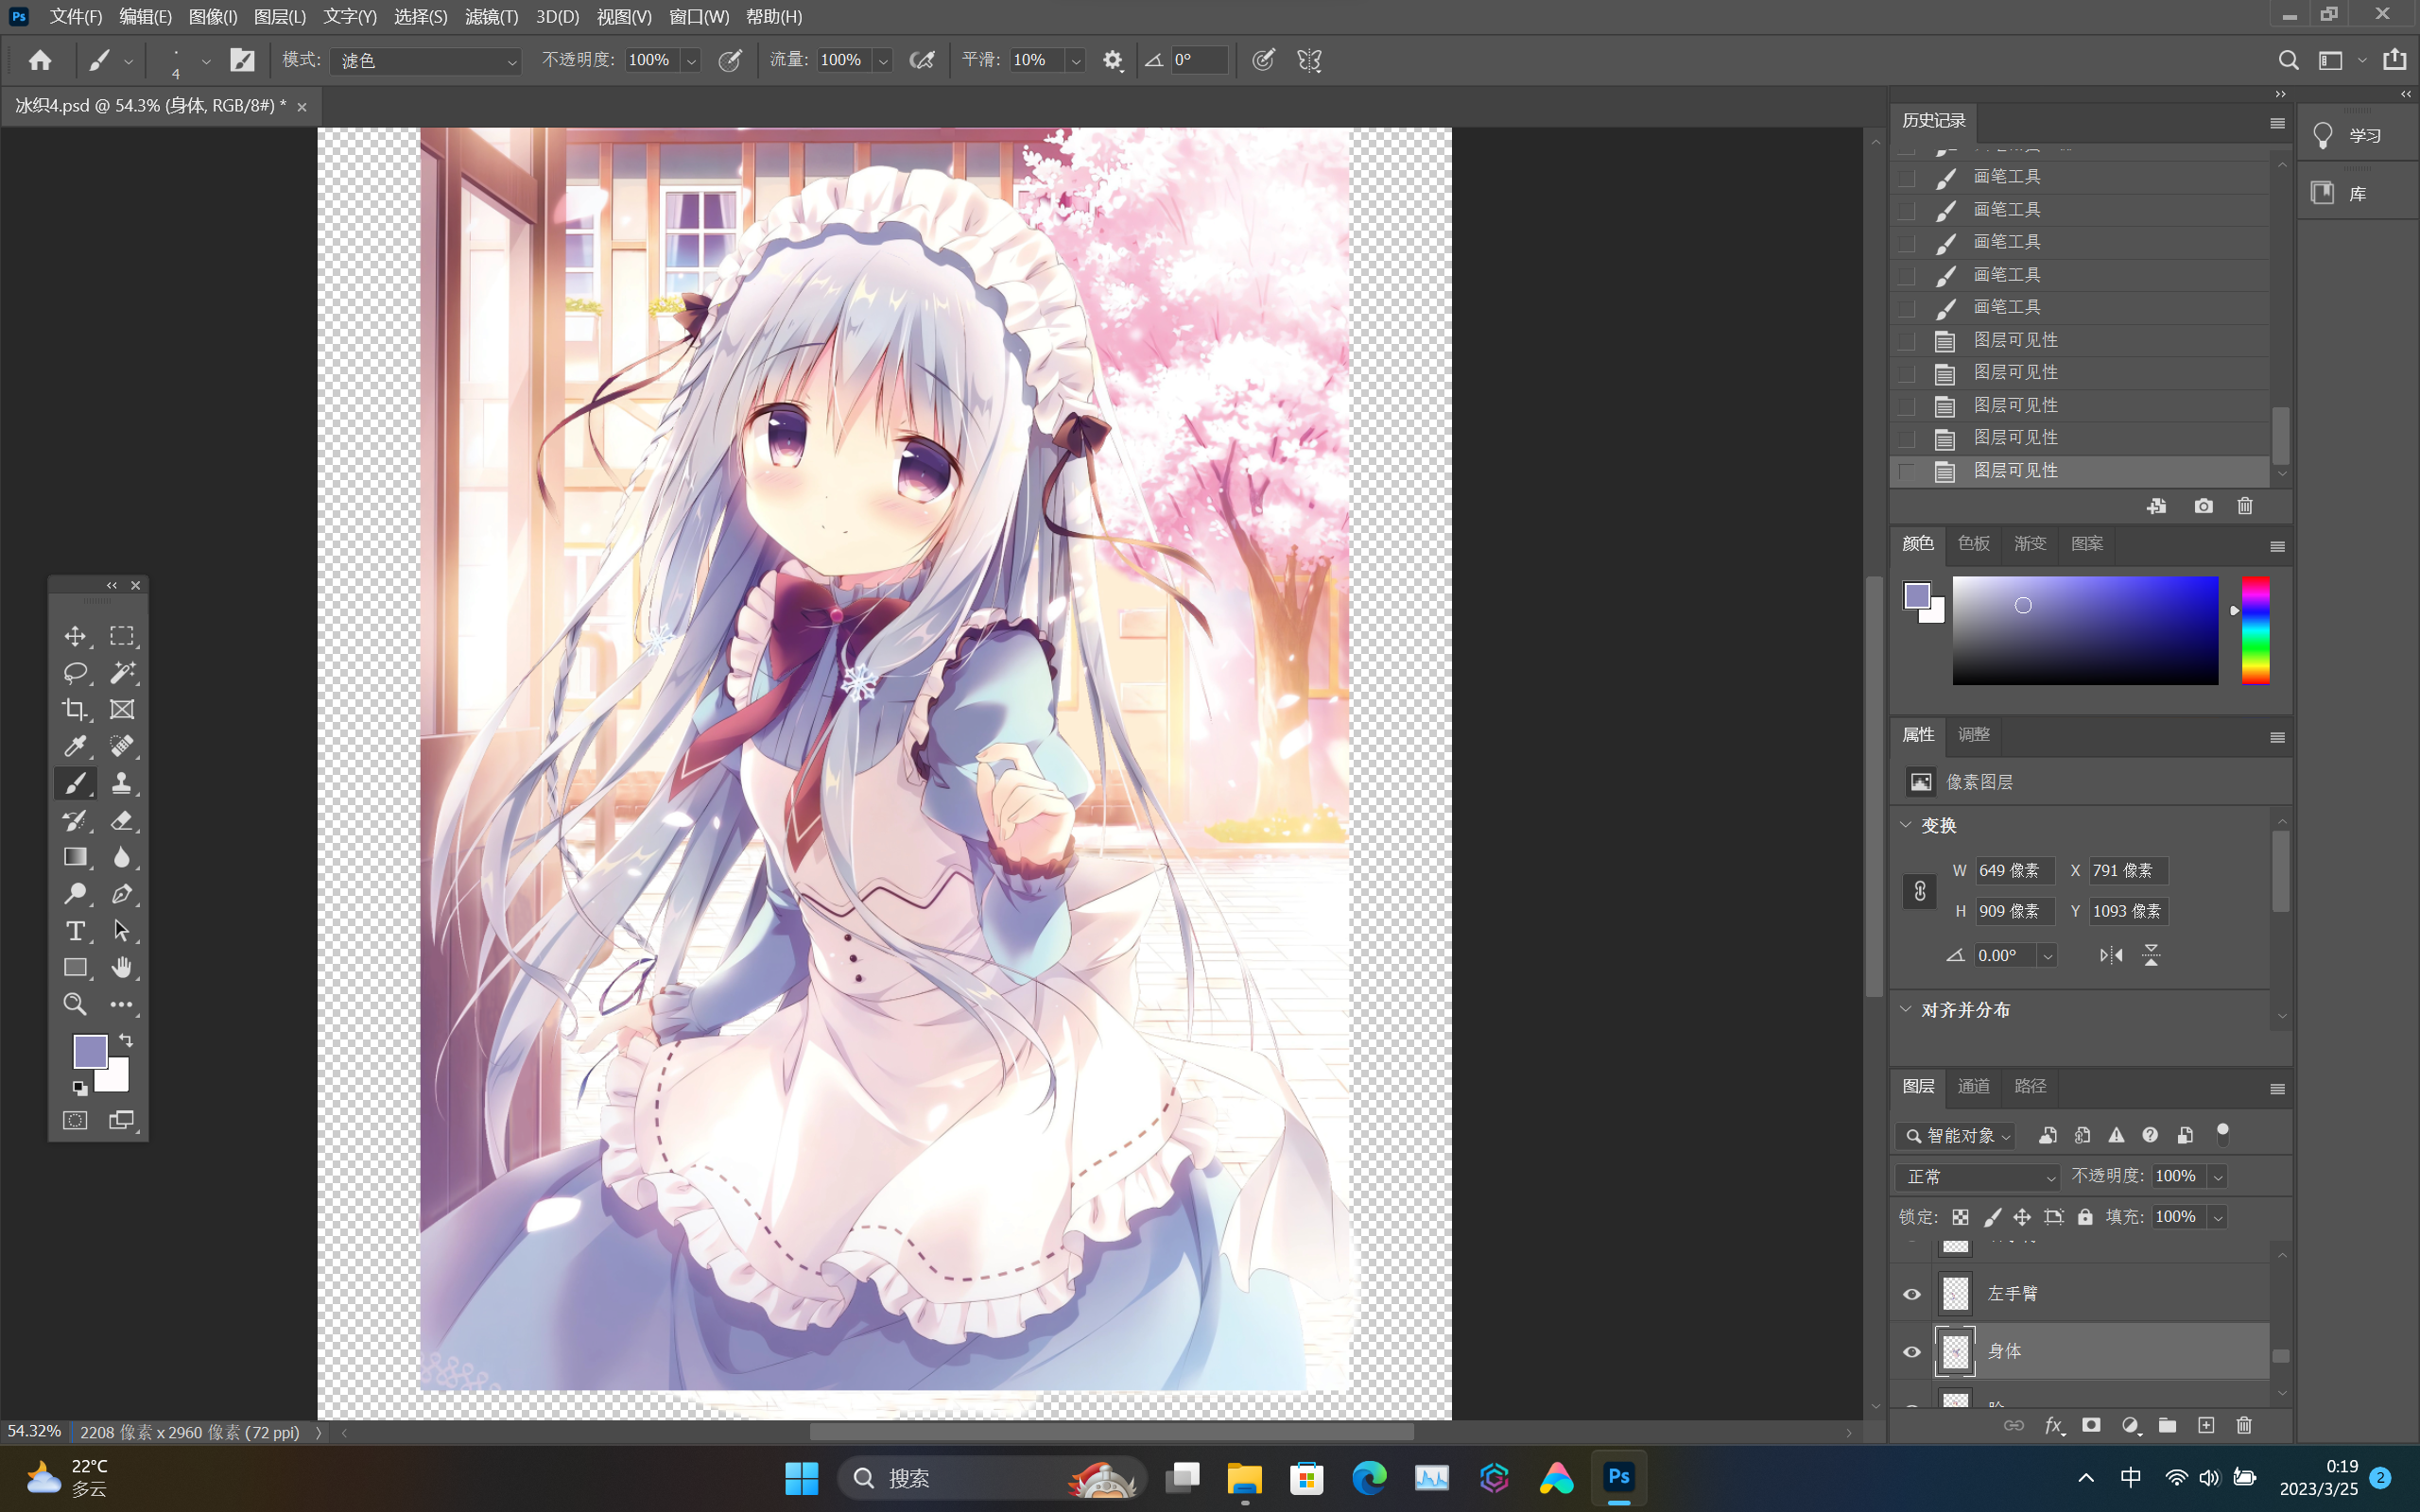The image size is (2420, 1512).
Task: Switch to the 色板 tab
Action: pos(1973,543)
